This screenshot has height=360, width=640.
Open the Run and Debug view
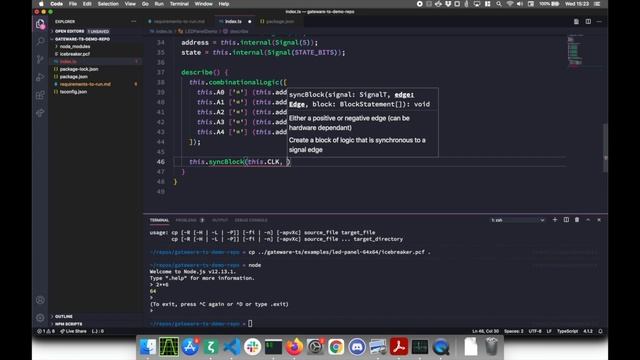pyautogui.click(x=40, y=77)
